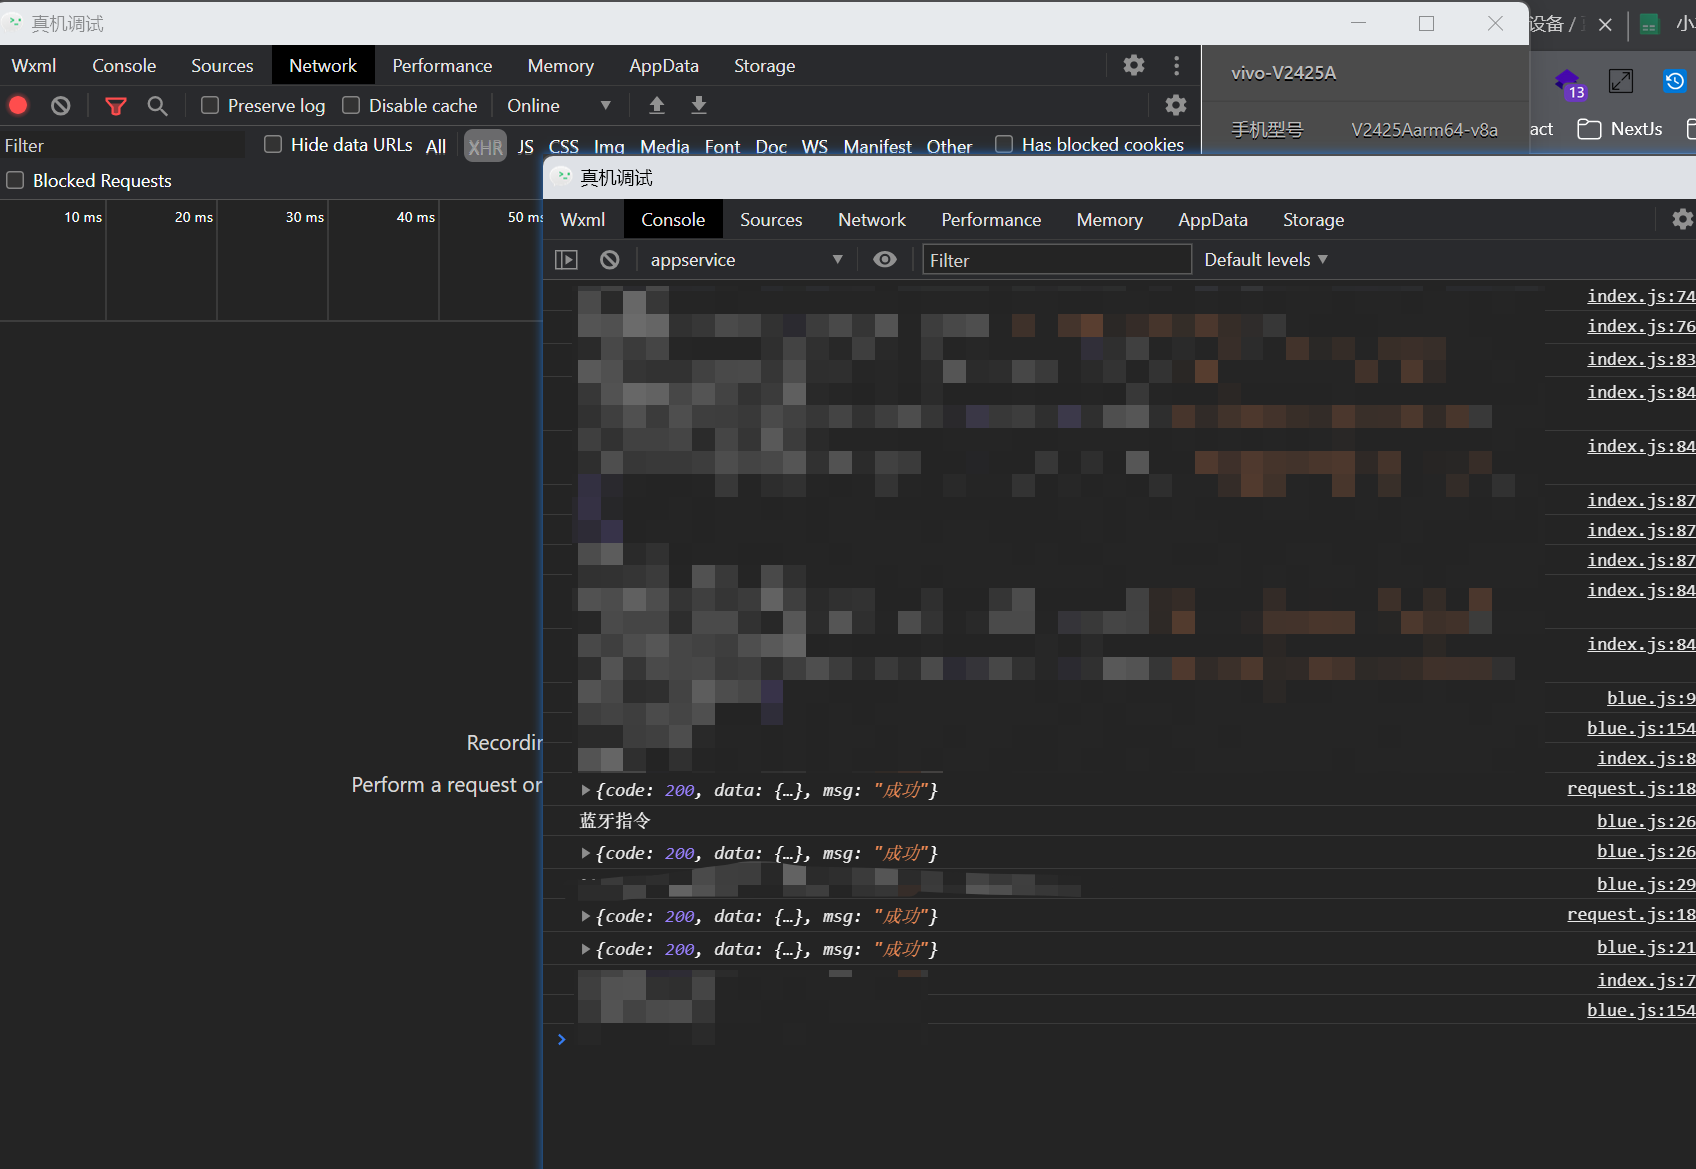The image size is (1696, 1169).
Task: Click the purple extension icon with badge 13
Action: (1568, 83)
